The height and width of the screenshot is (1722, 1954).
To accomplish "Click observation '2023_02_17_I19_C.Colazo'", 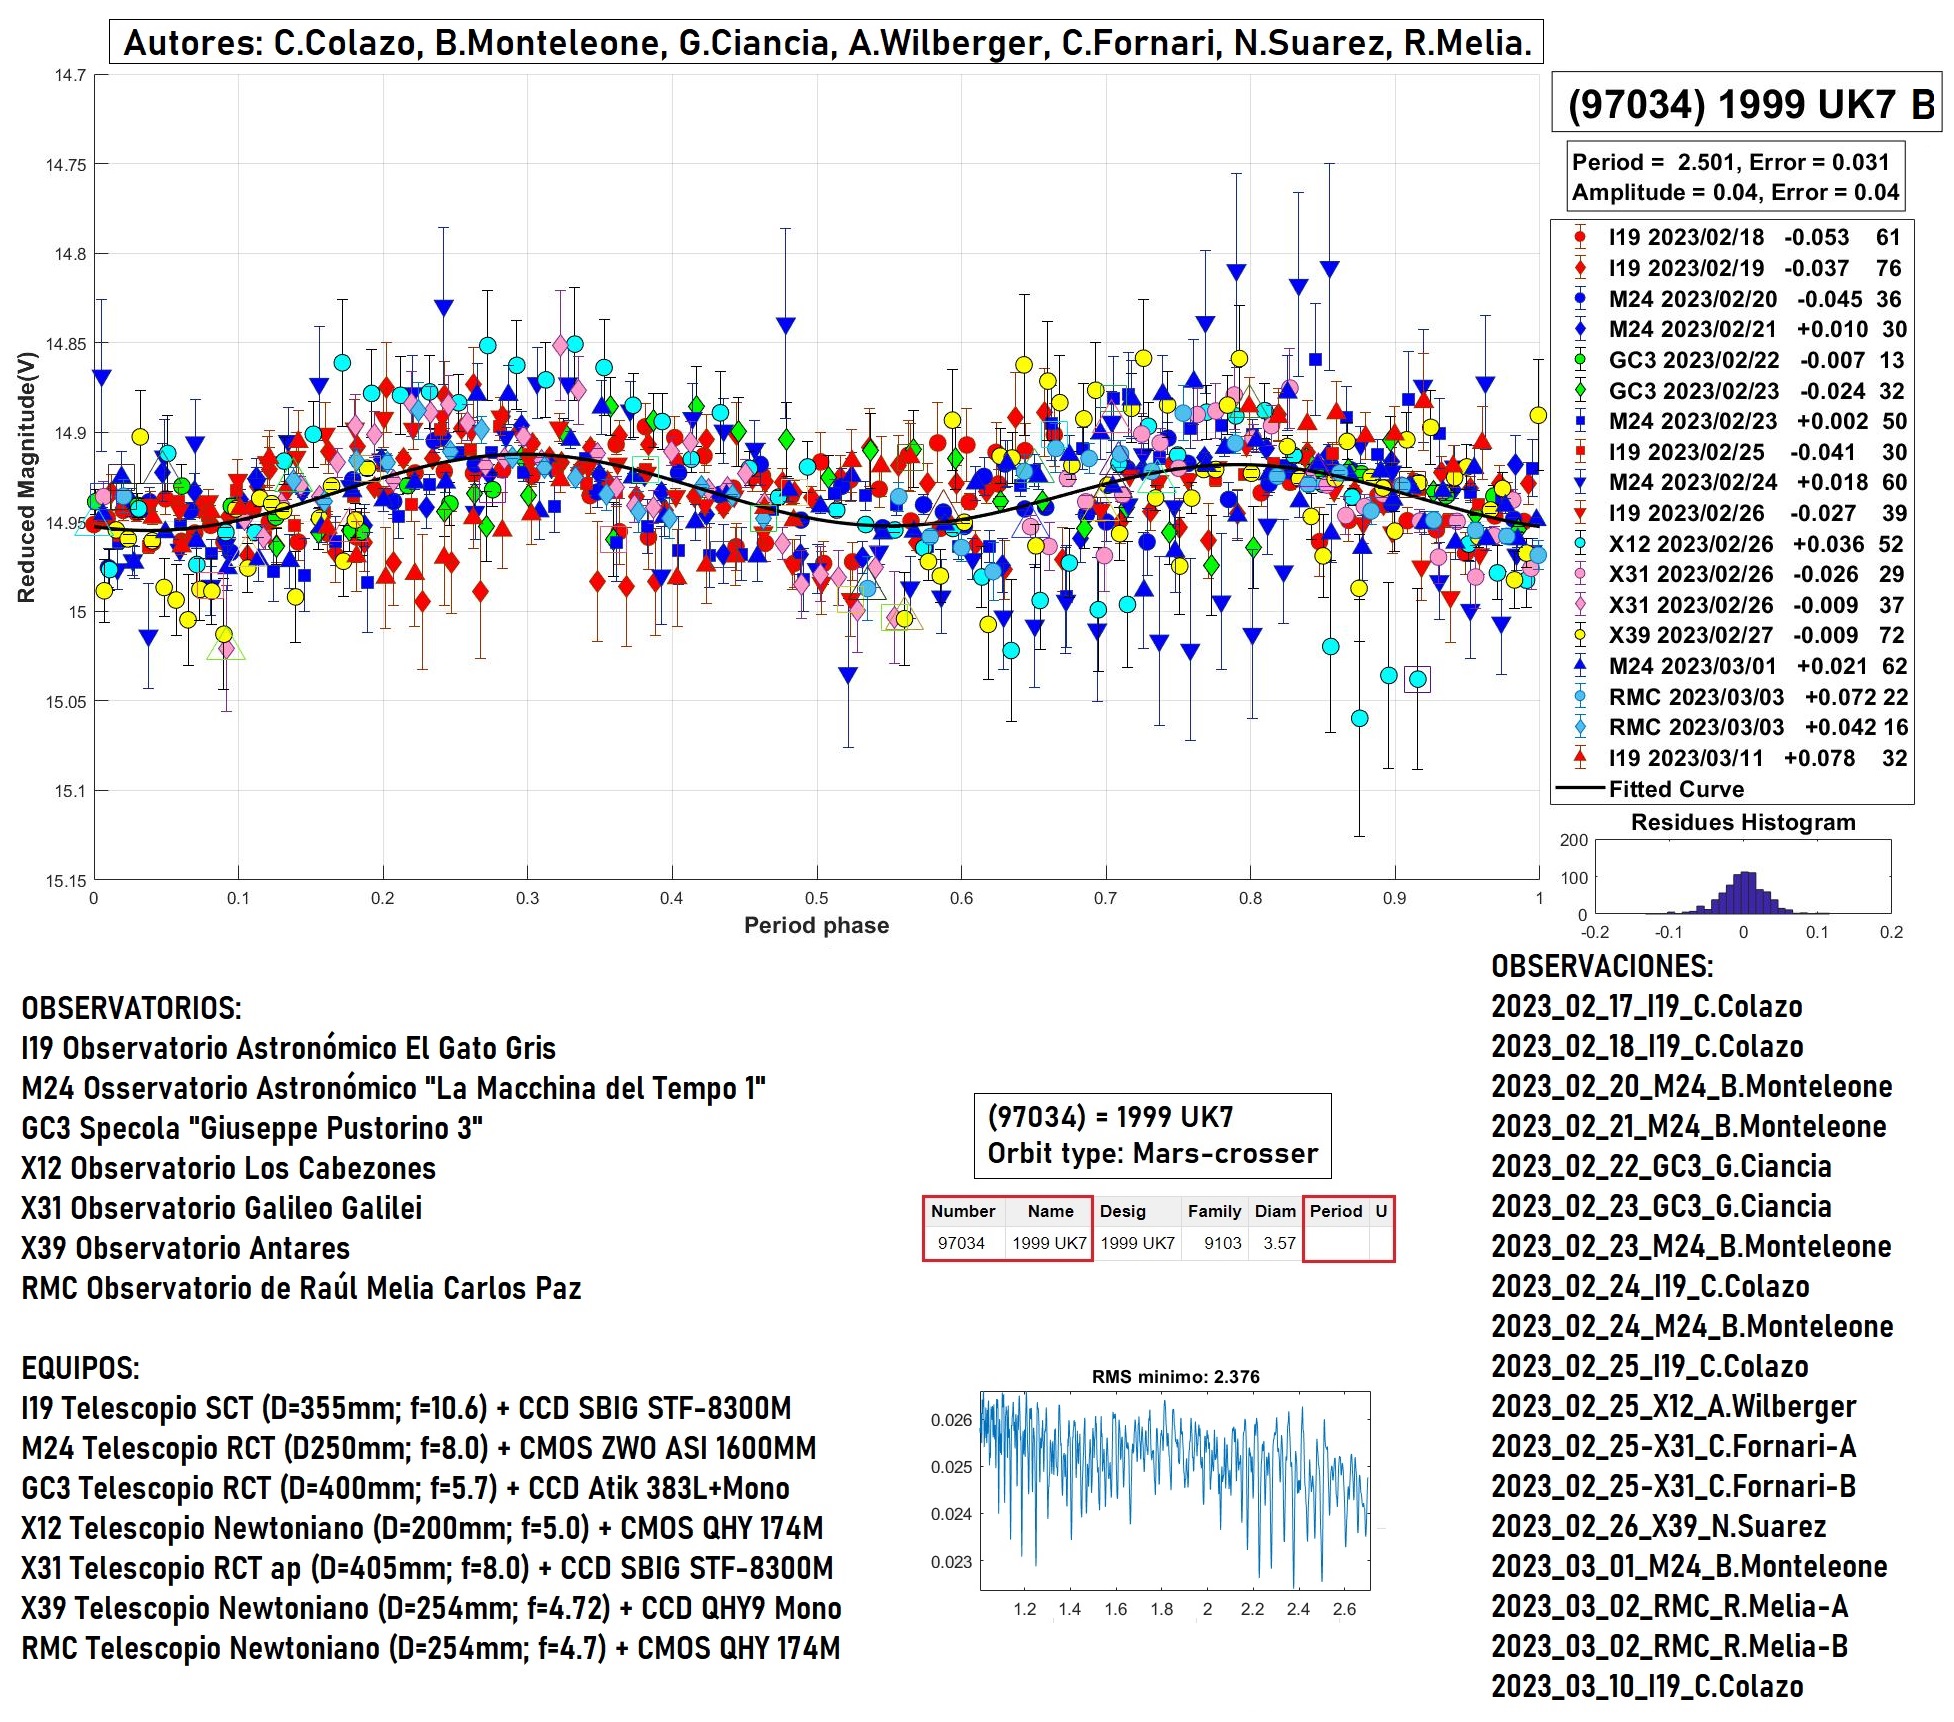I will (x=1647, y=1006).
